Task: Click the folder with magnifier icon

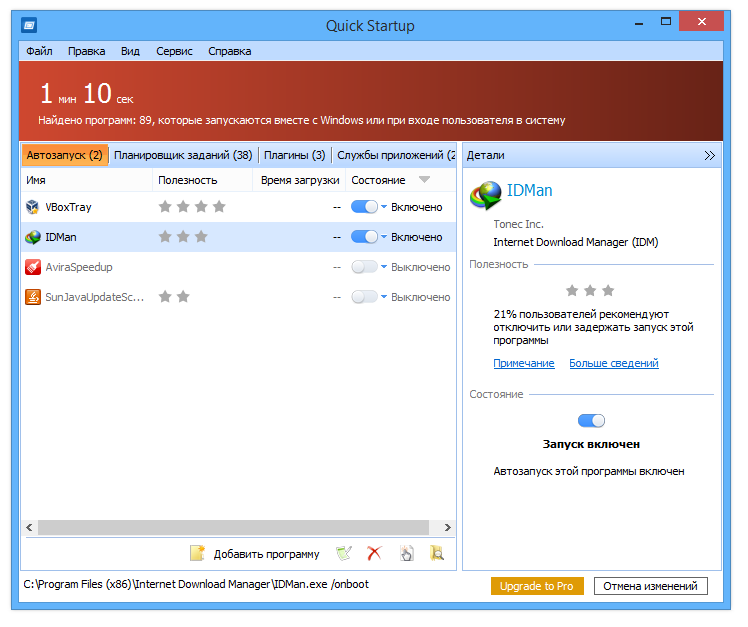Action: (437, 553)
